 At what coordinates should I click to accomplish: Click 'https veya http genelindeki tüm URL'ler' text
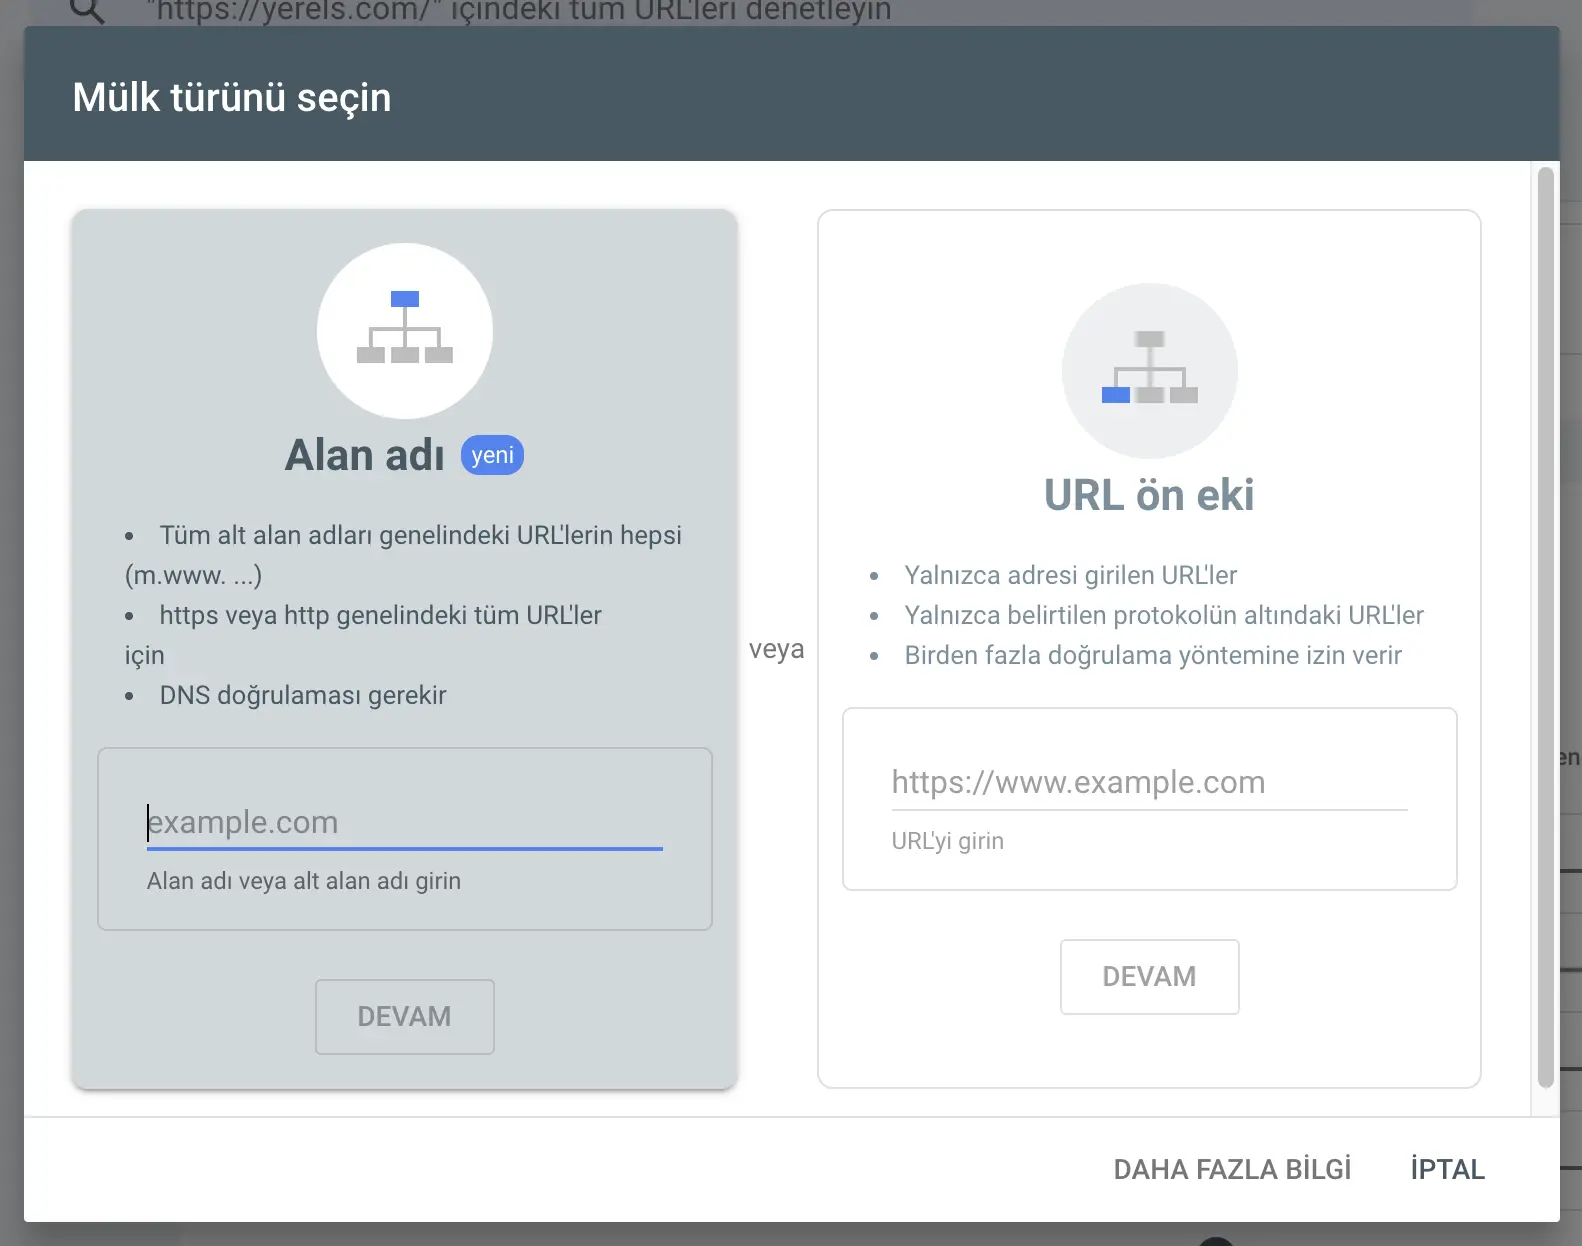(x=381, y=615)
